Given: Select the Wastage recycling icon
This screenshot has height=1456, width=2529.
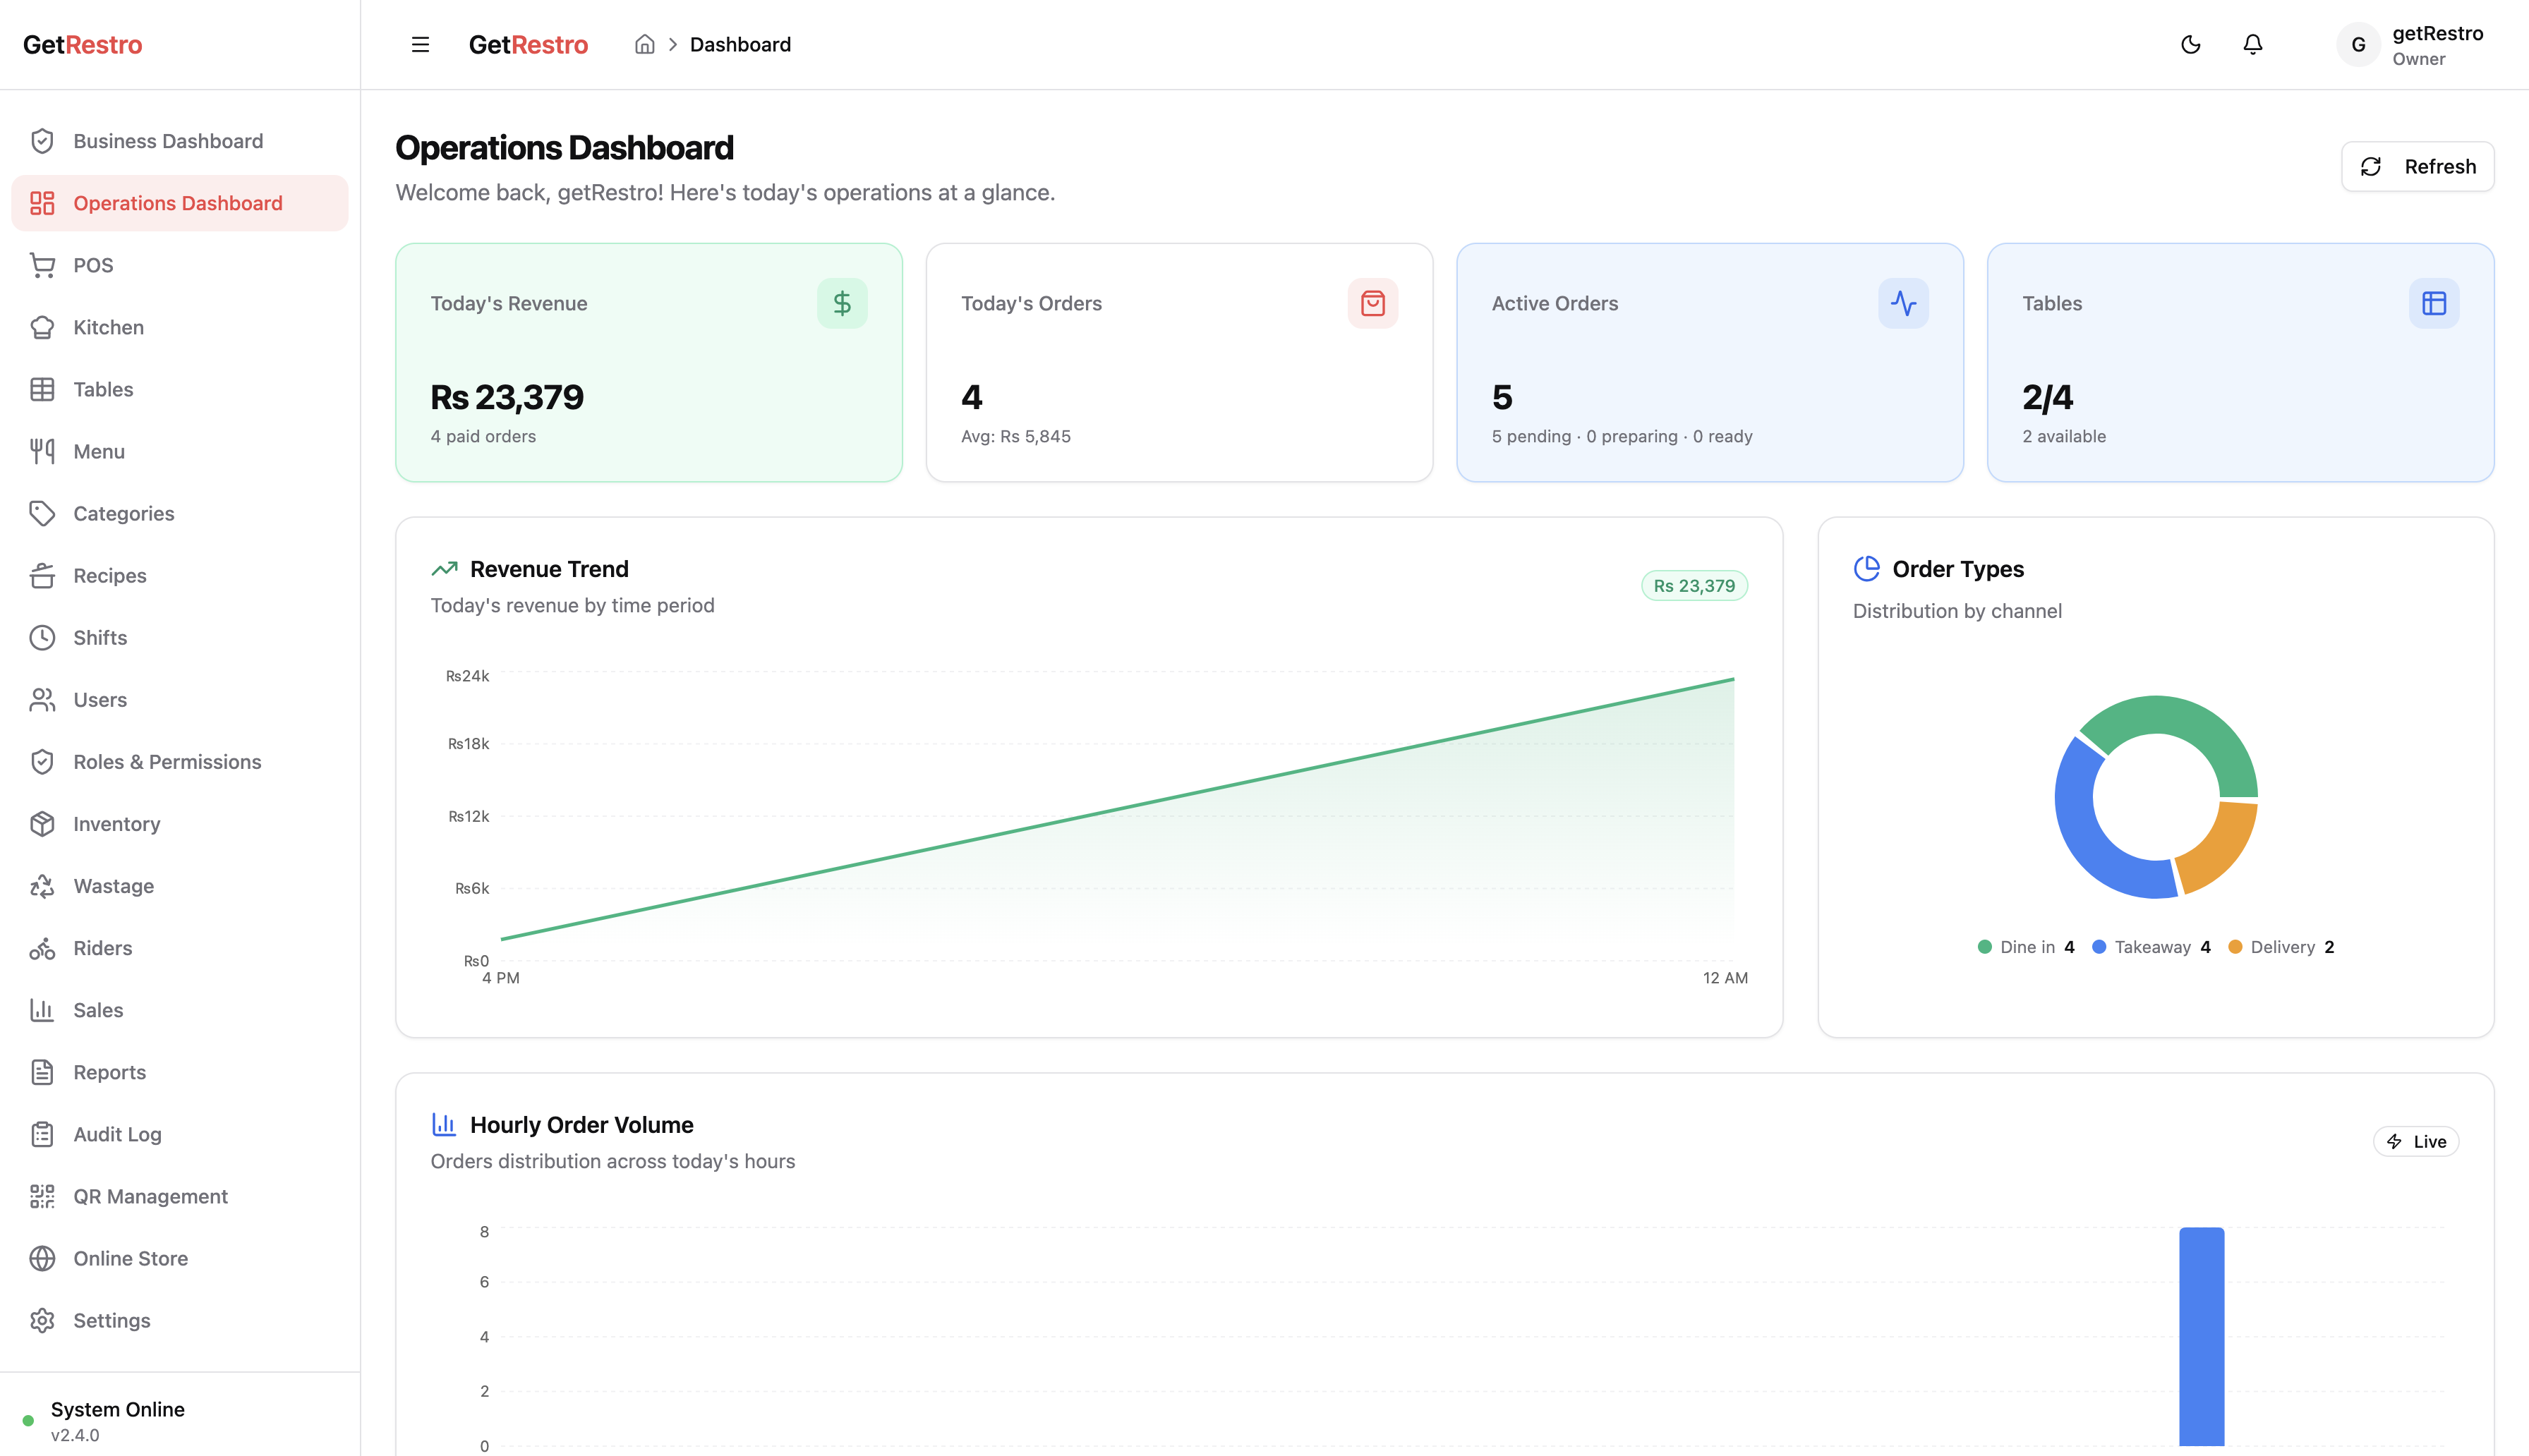Looking at the screenshot, I should coord(42,886).
